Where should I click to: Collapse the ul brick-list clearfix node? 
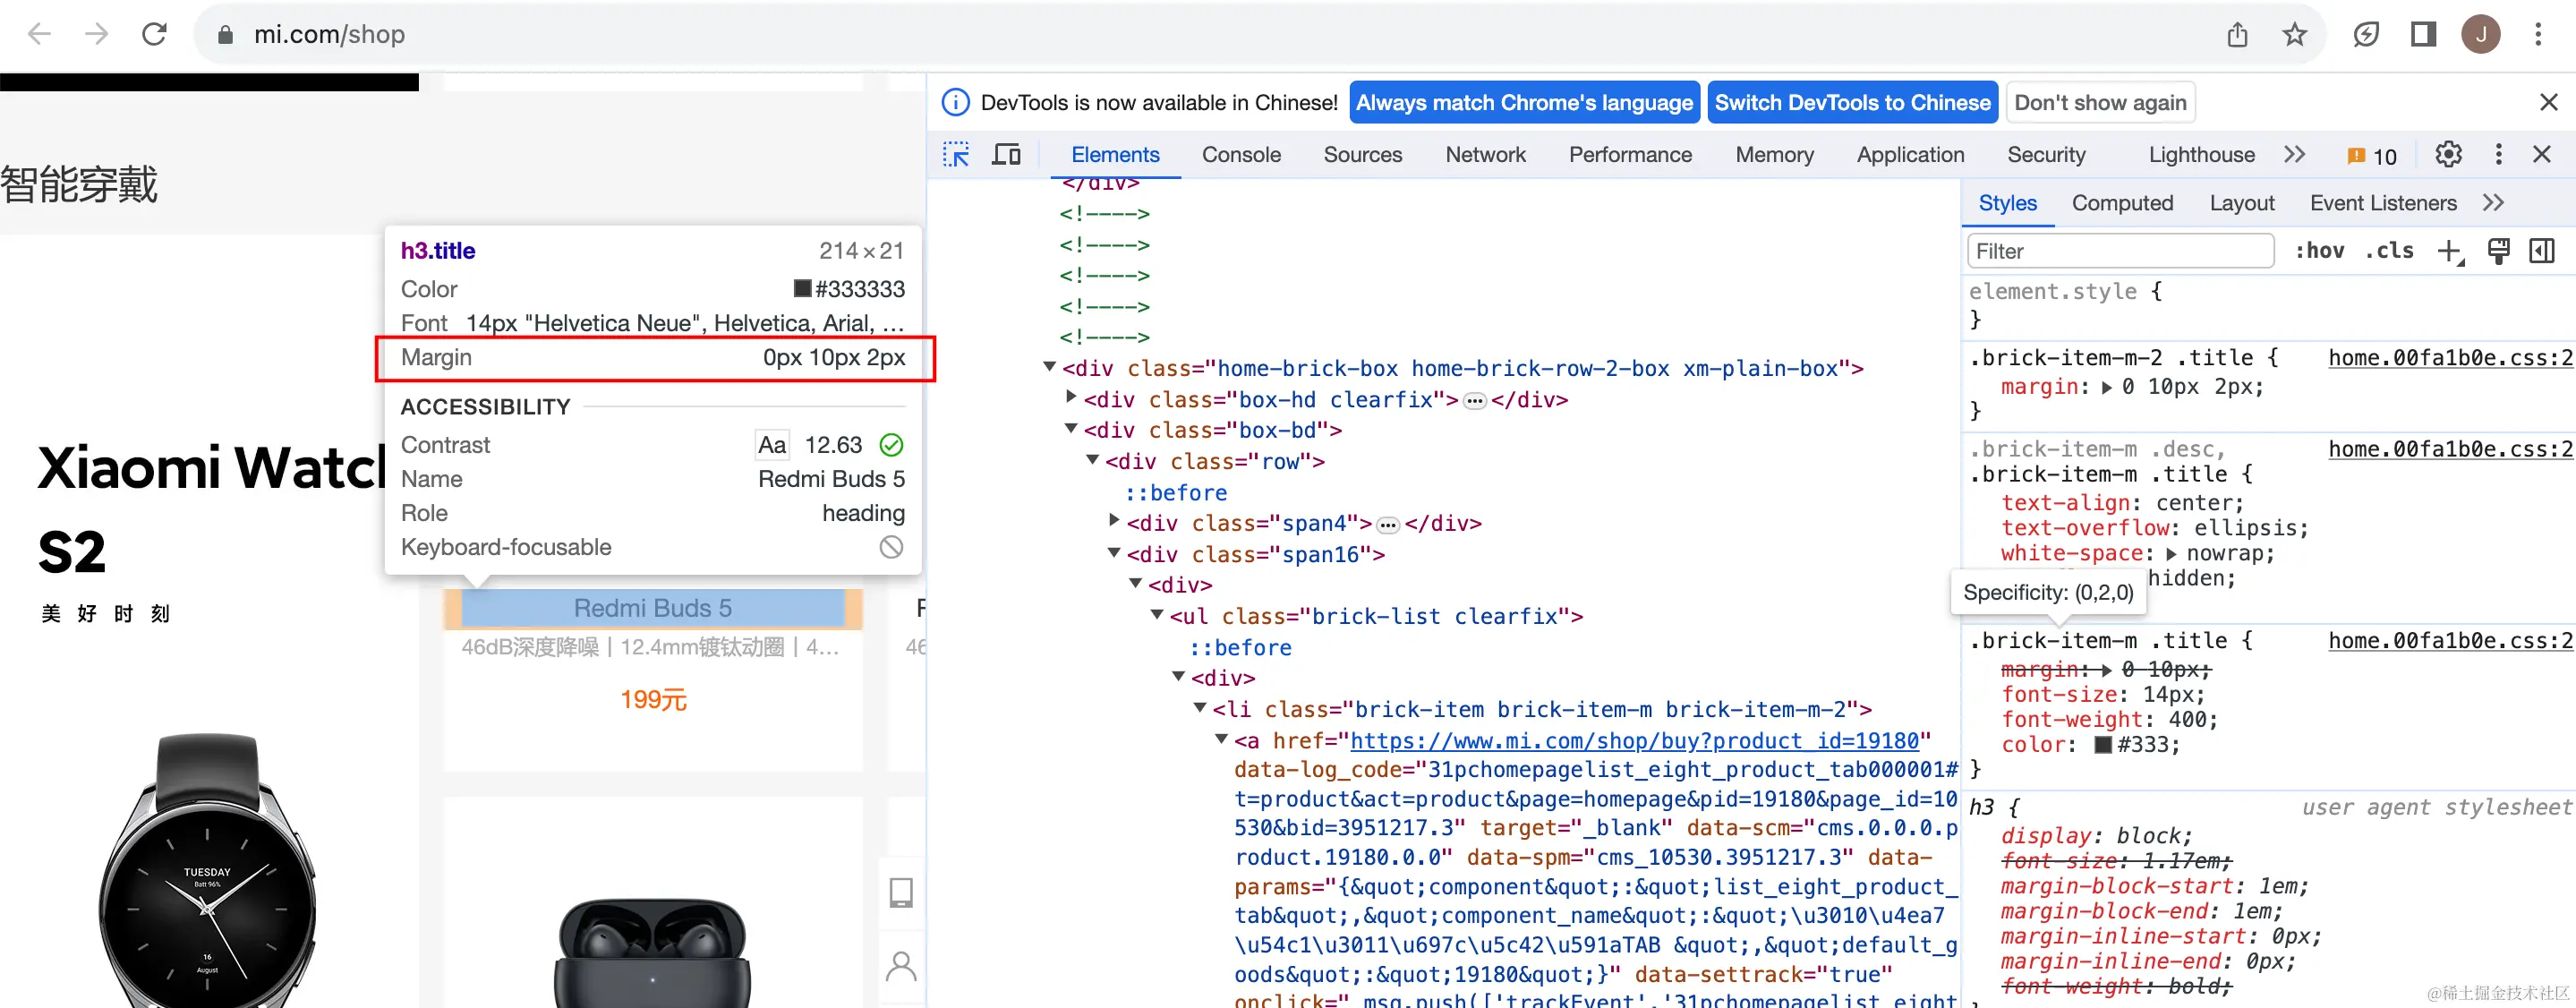(x=1157, y=614)
